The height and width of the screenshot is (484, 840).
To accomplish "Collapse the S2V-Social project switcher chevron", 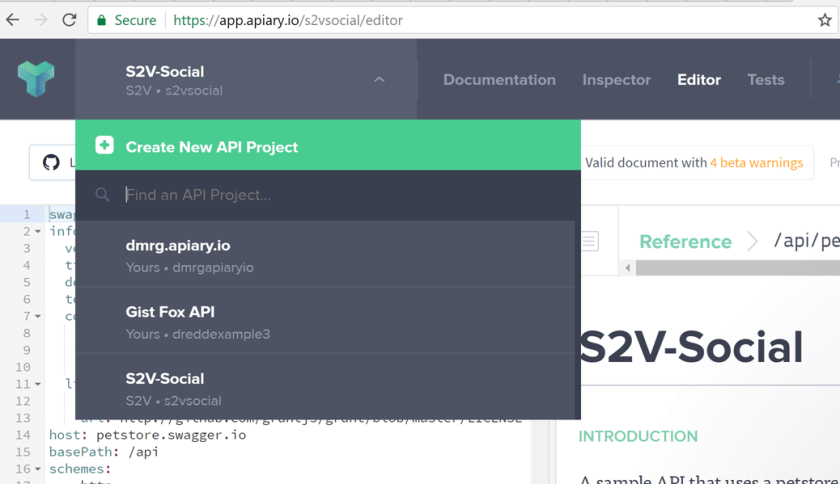I will (x=379, y=80).
